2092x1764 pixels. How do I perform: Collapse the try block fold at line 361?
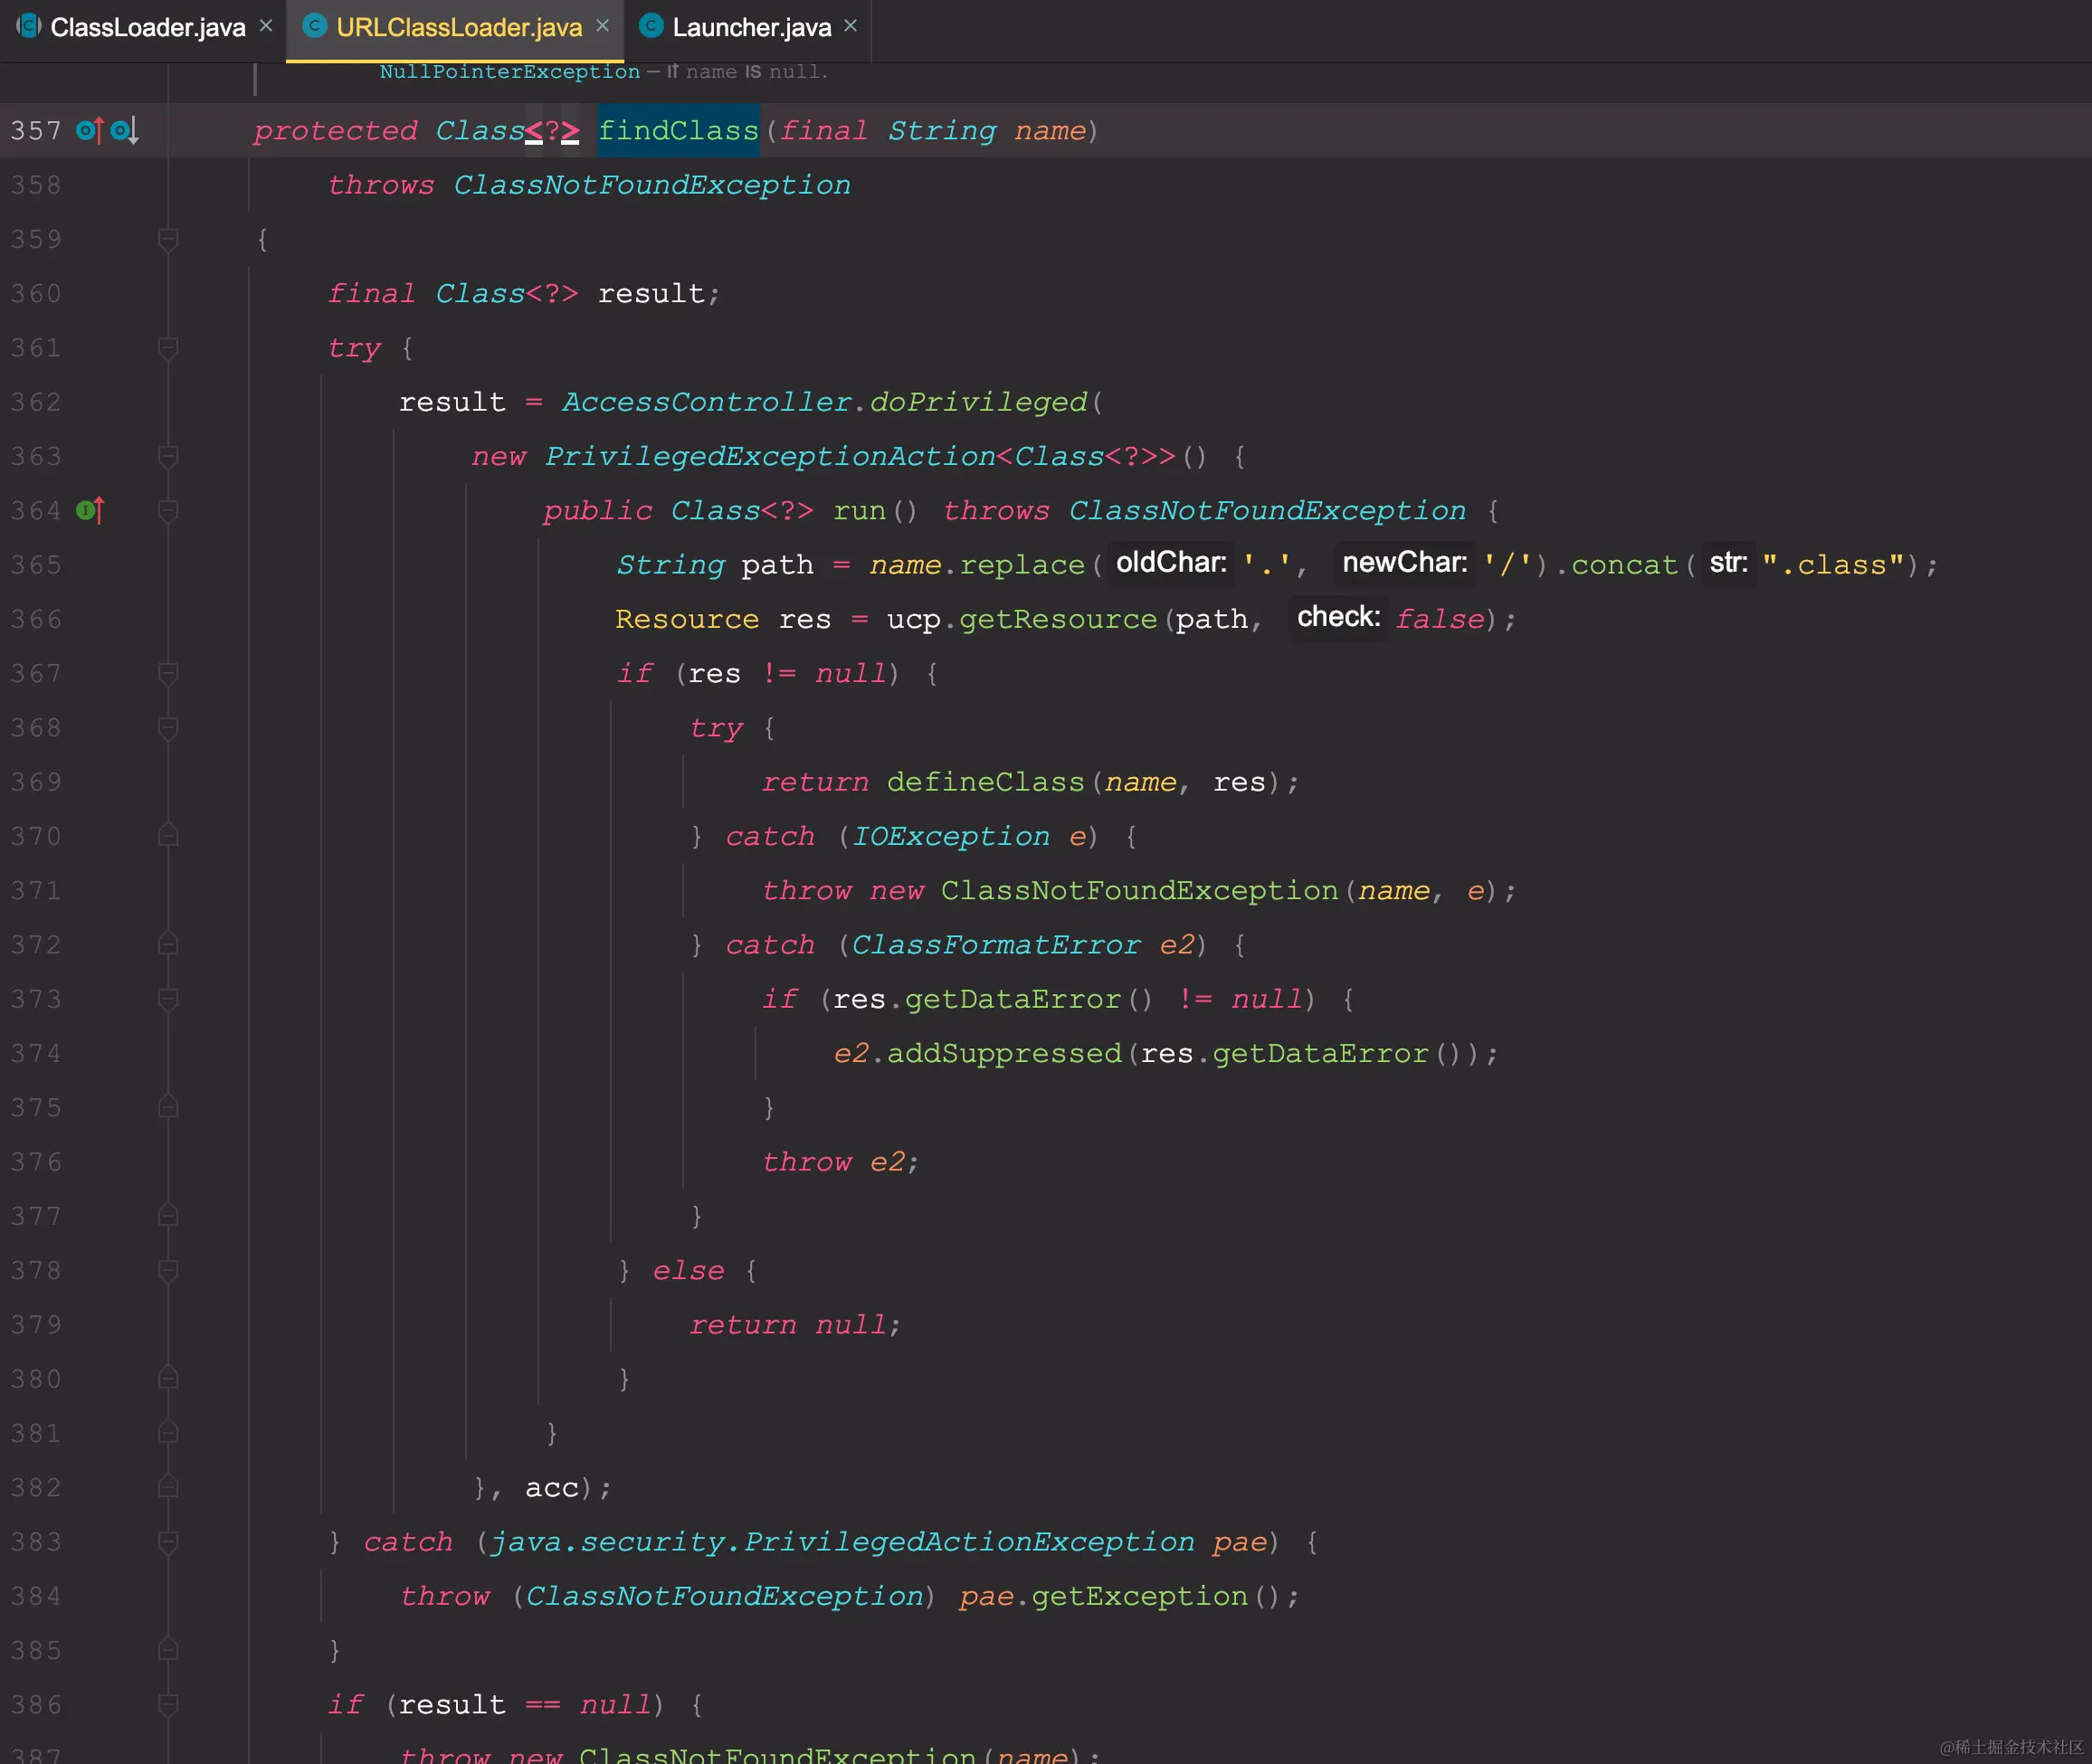tap(168, 348)
